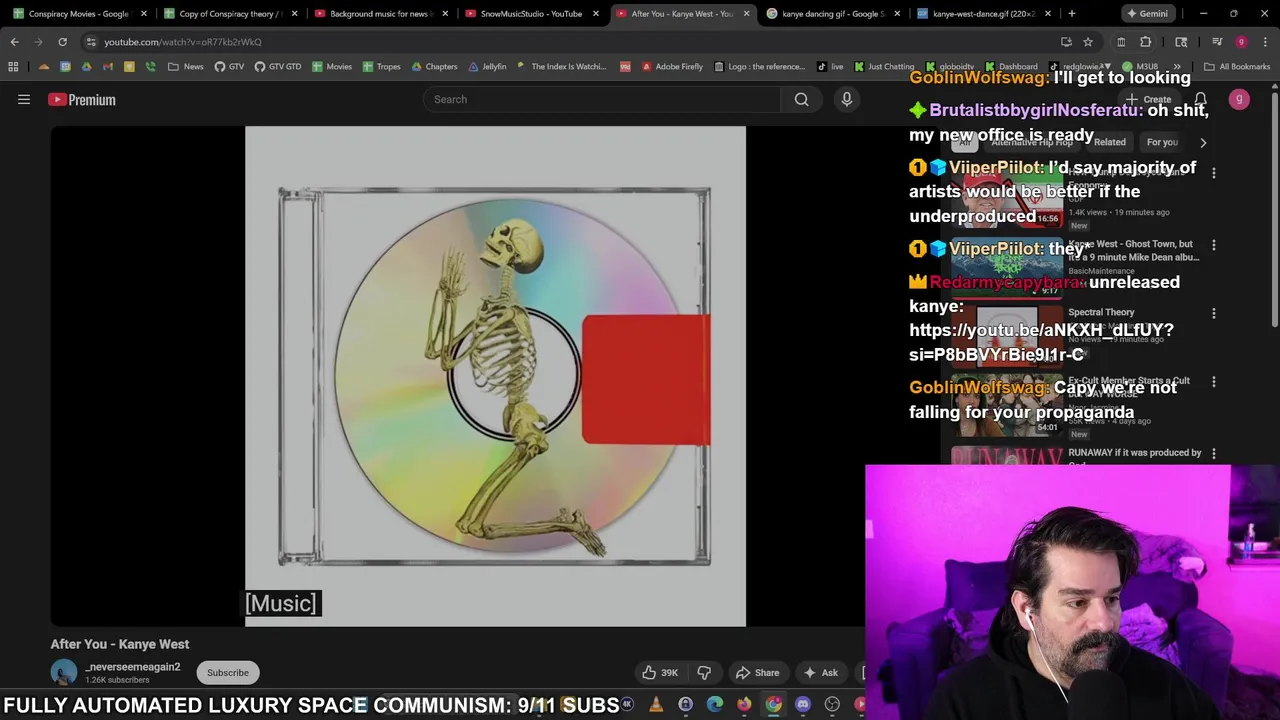The width and height of the screenshot is (1280, 720).
Task: Open the Chrome apps grid in bookmarks bar
Action: [13, 67]
